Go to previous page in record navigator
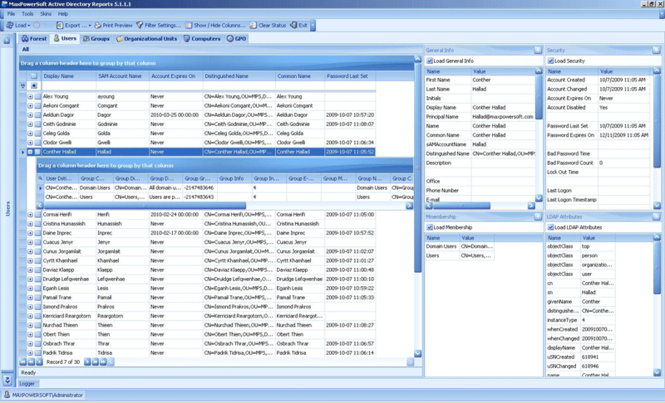The height and width of the screenshot is (403, 665). point(31,362)
